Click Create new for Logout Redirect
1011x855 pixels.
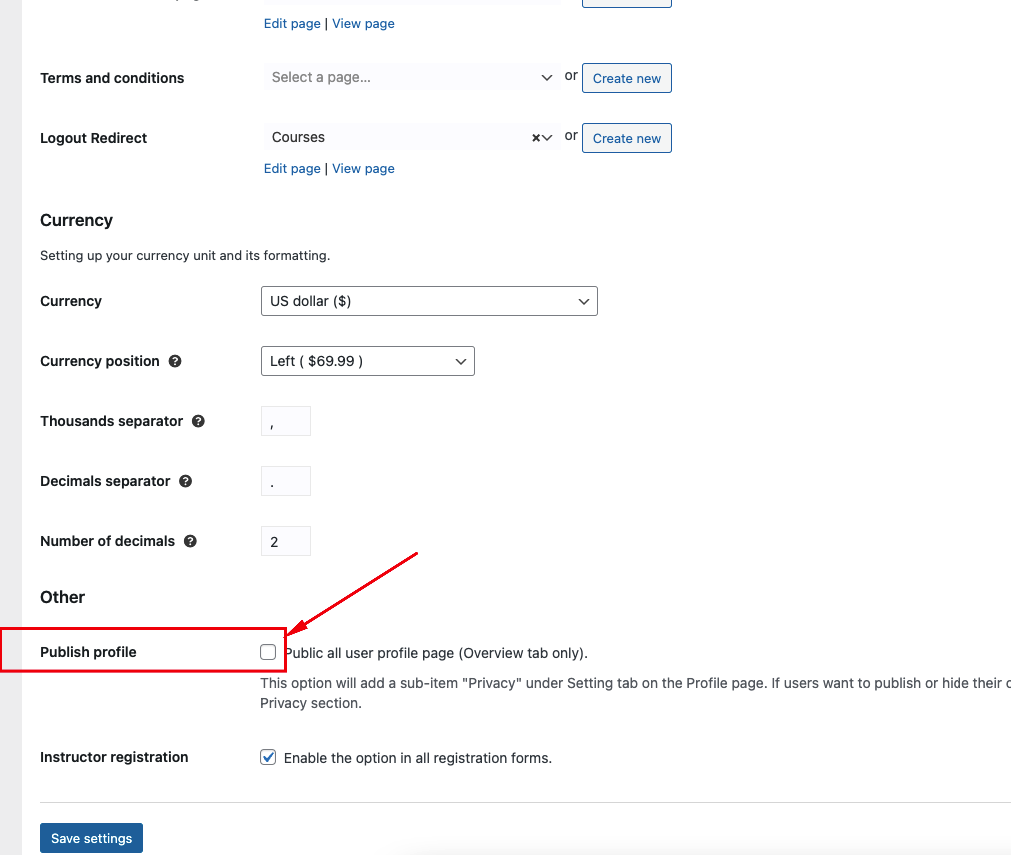(627, 138)
